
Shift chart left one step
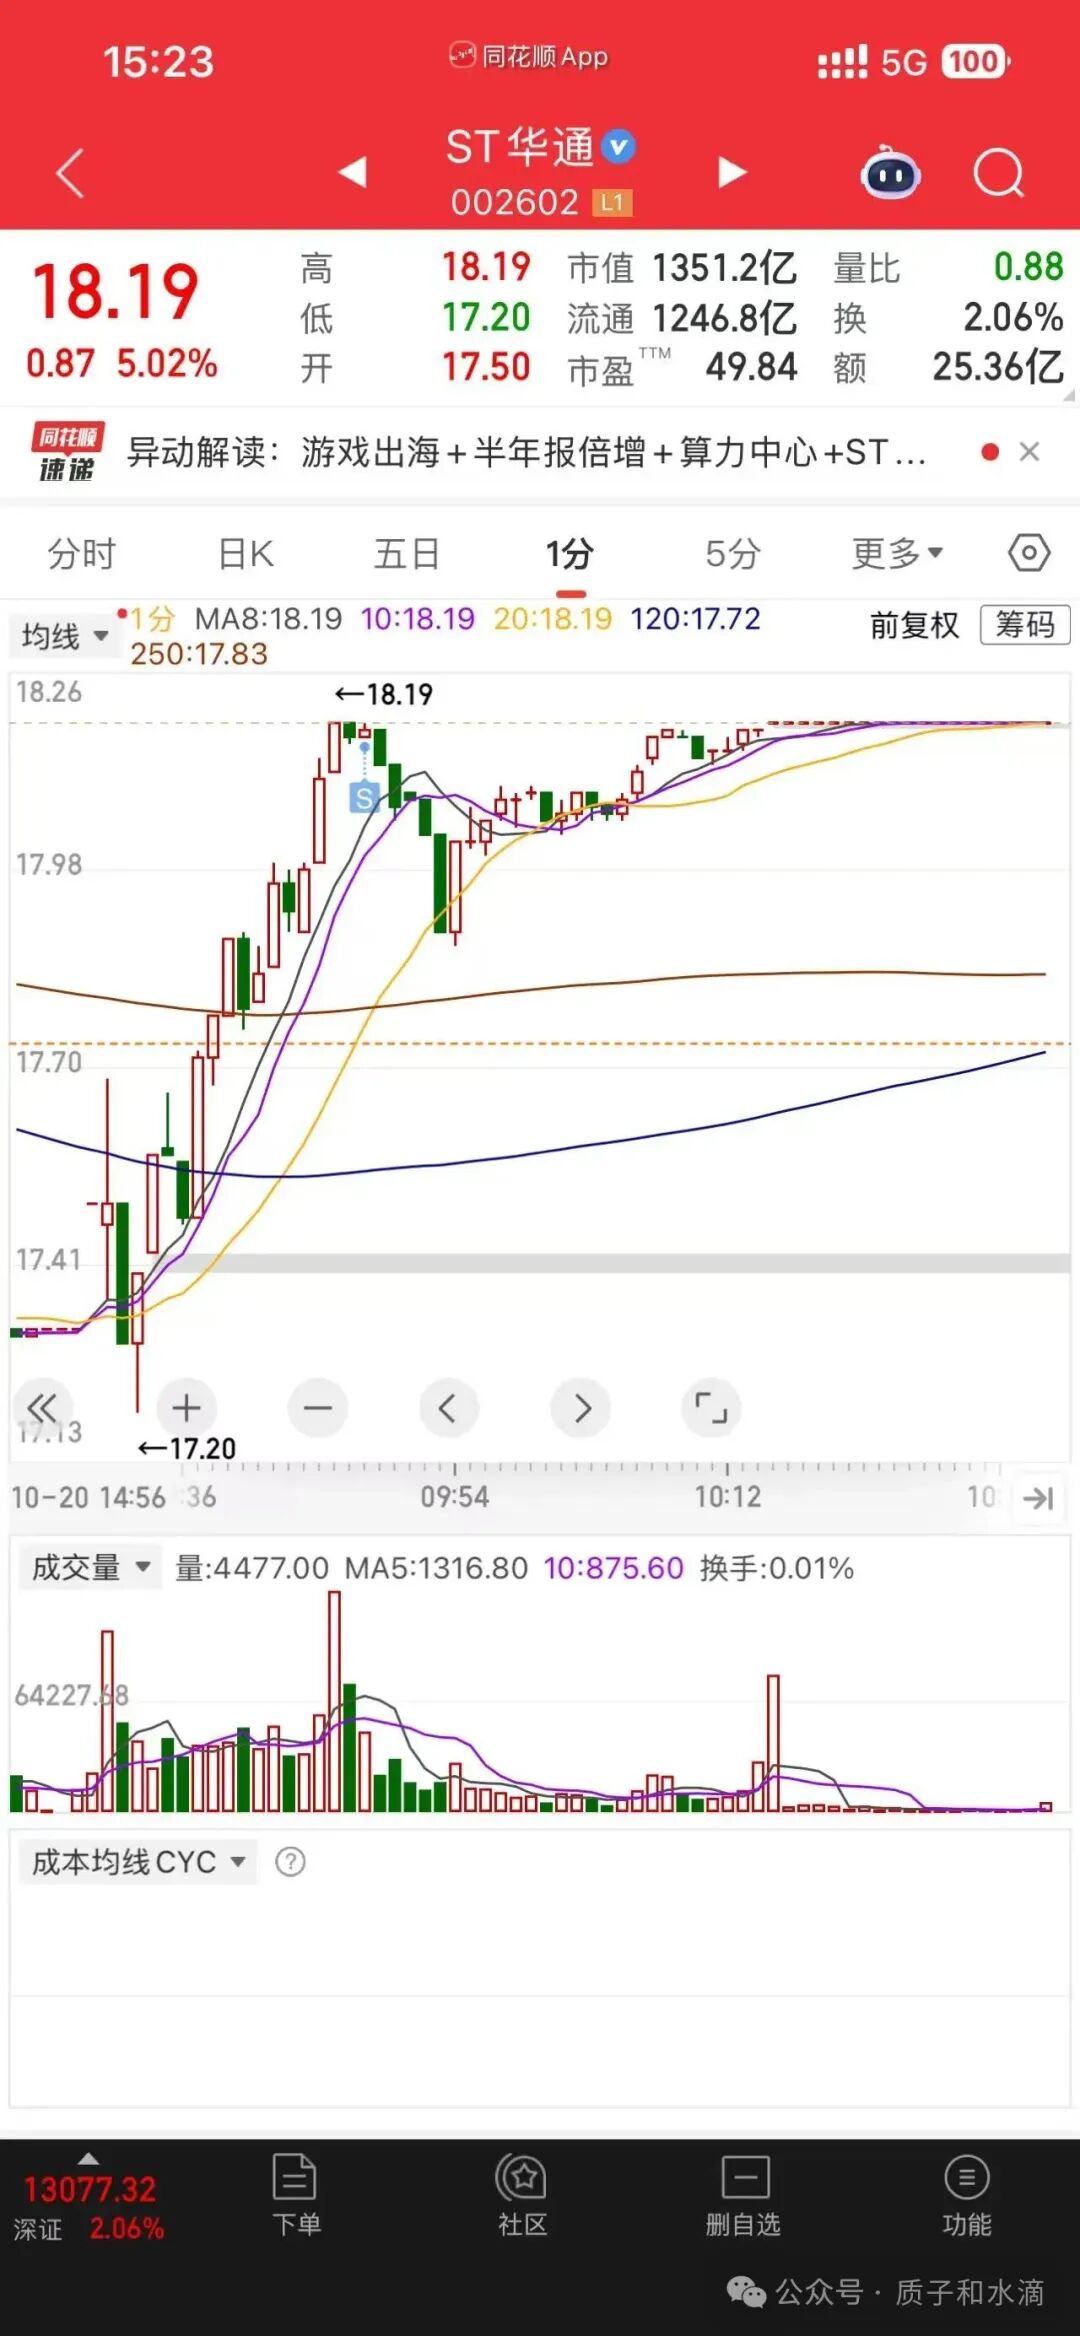point(448,1408)
